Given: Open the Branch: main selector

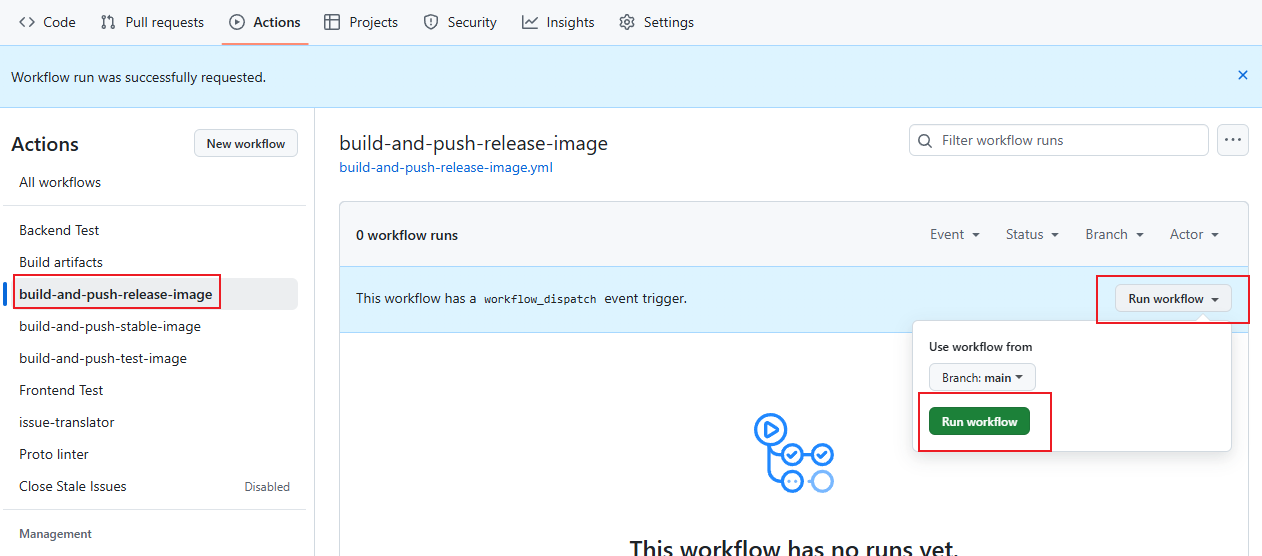Looking at the screenshot, I should 982,378.
